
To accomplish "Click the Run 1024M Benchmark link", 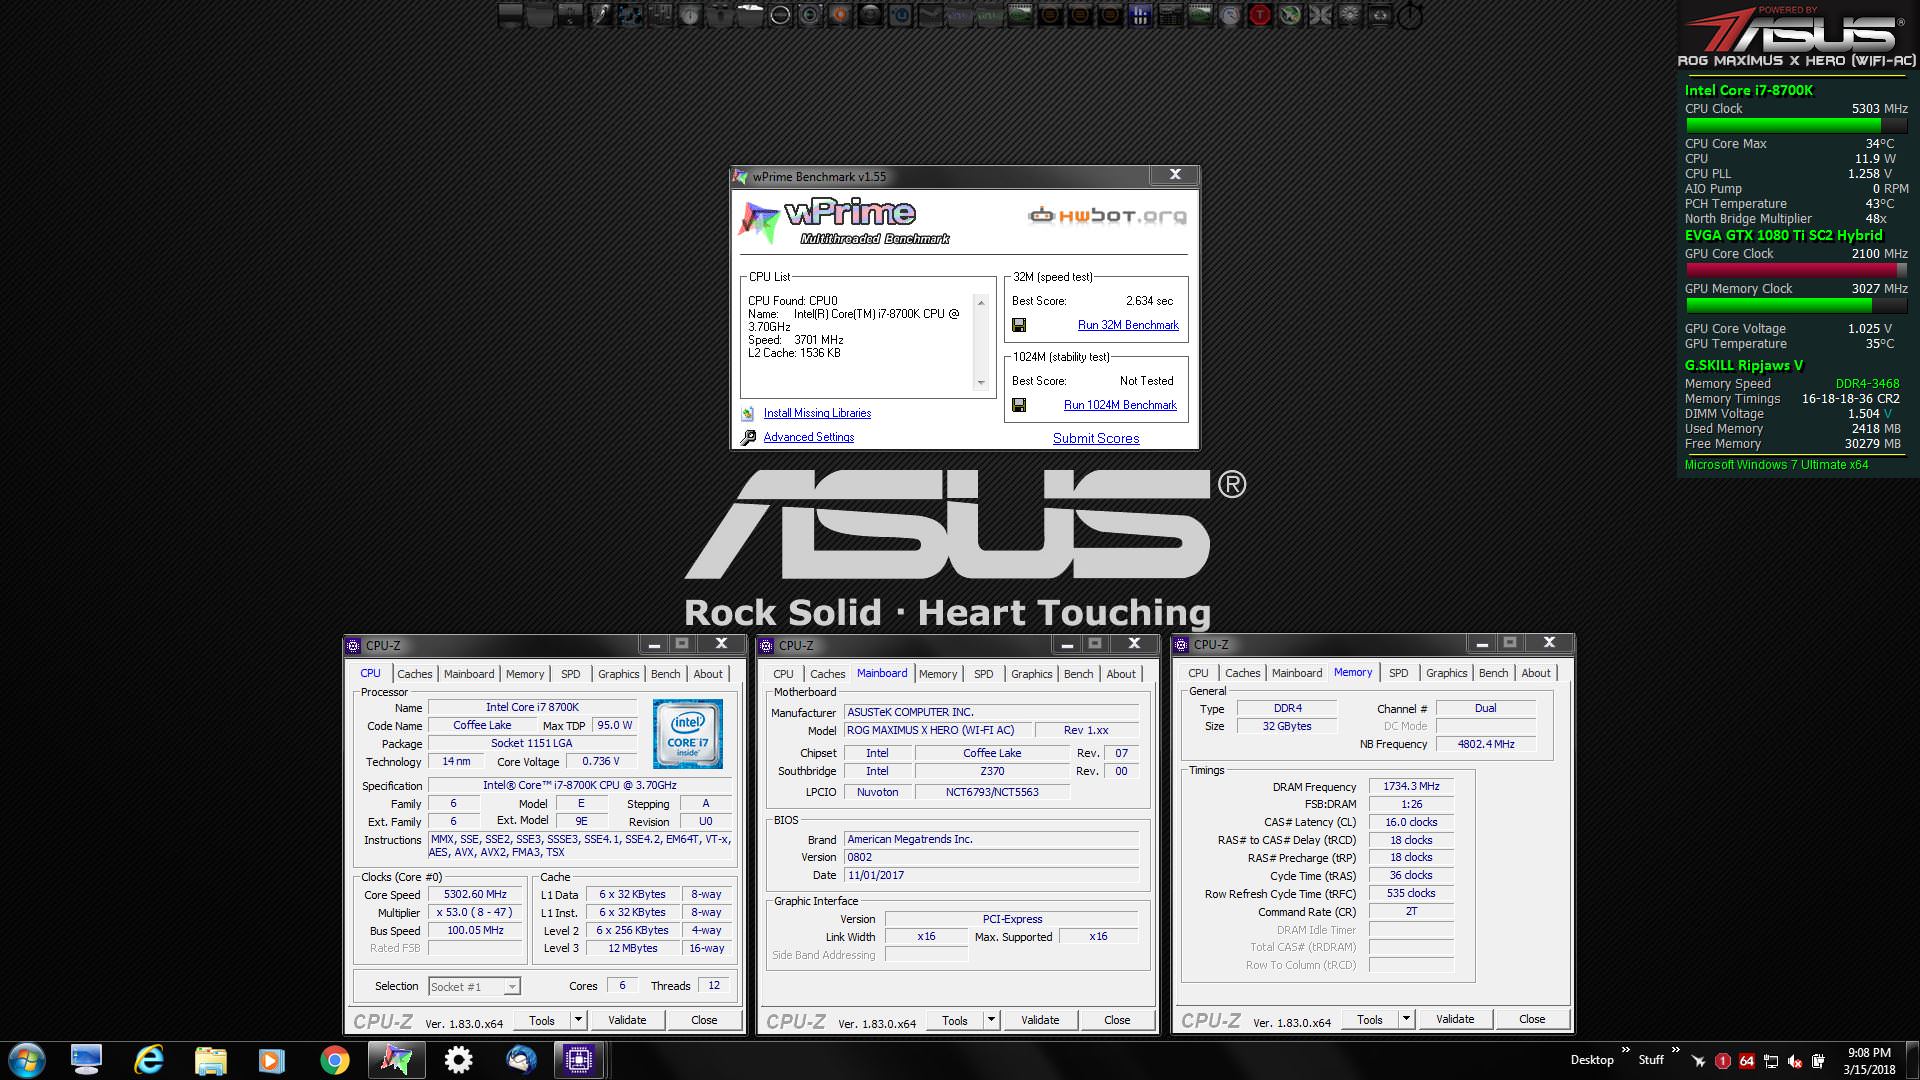I will point(1120,405).
